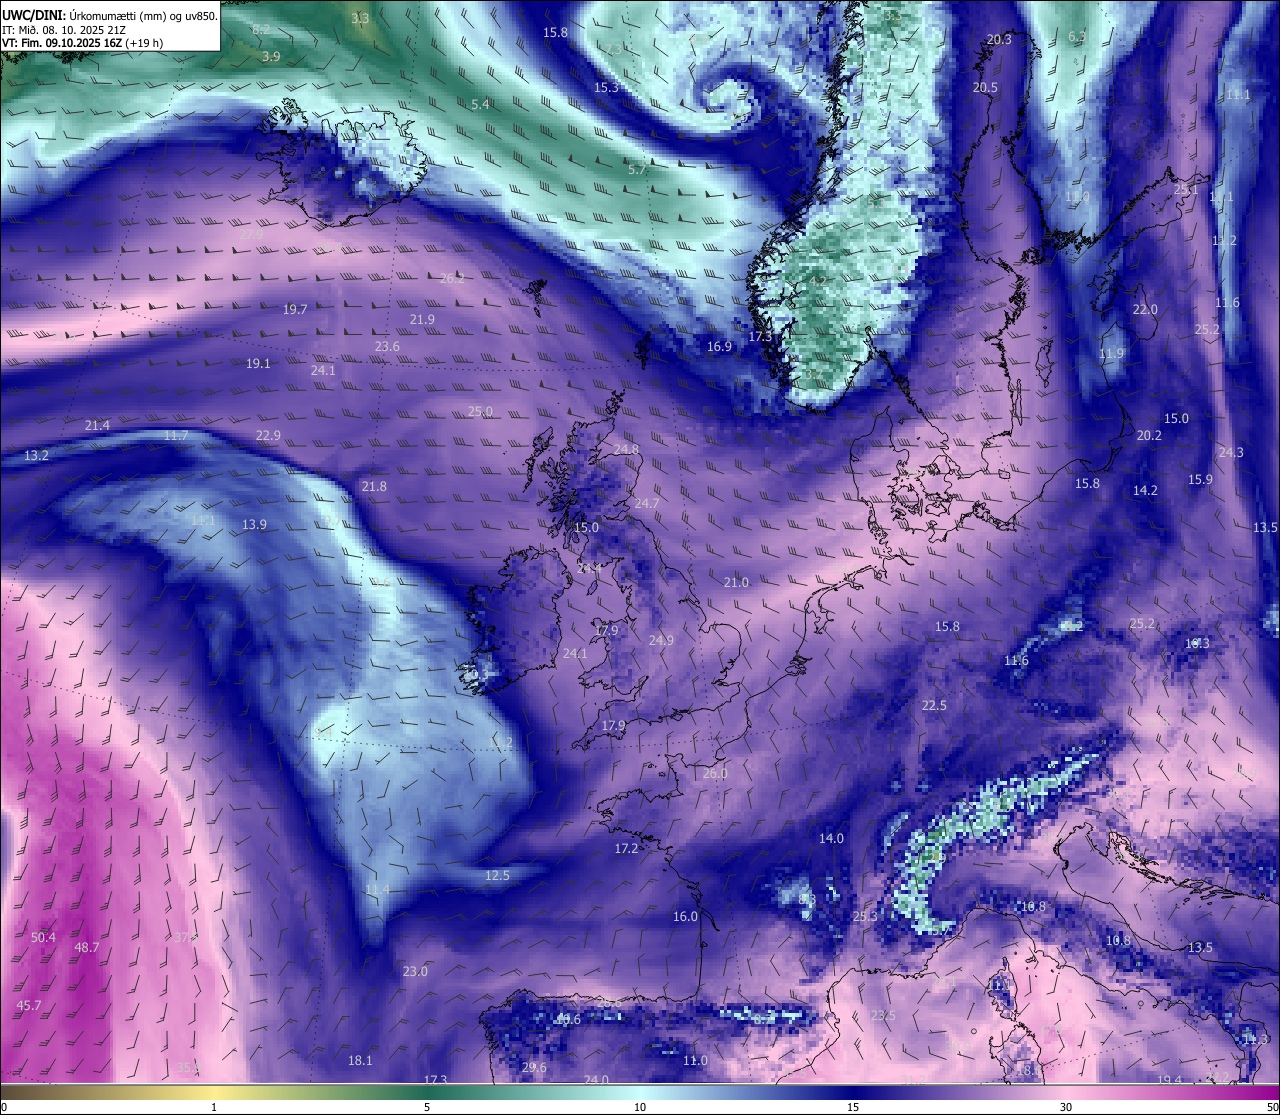Click the colour scale tick labelled 1
This screenshot has width=1280, height=1115.
pyautogui.click(x=213, y=1107)
